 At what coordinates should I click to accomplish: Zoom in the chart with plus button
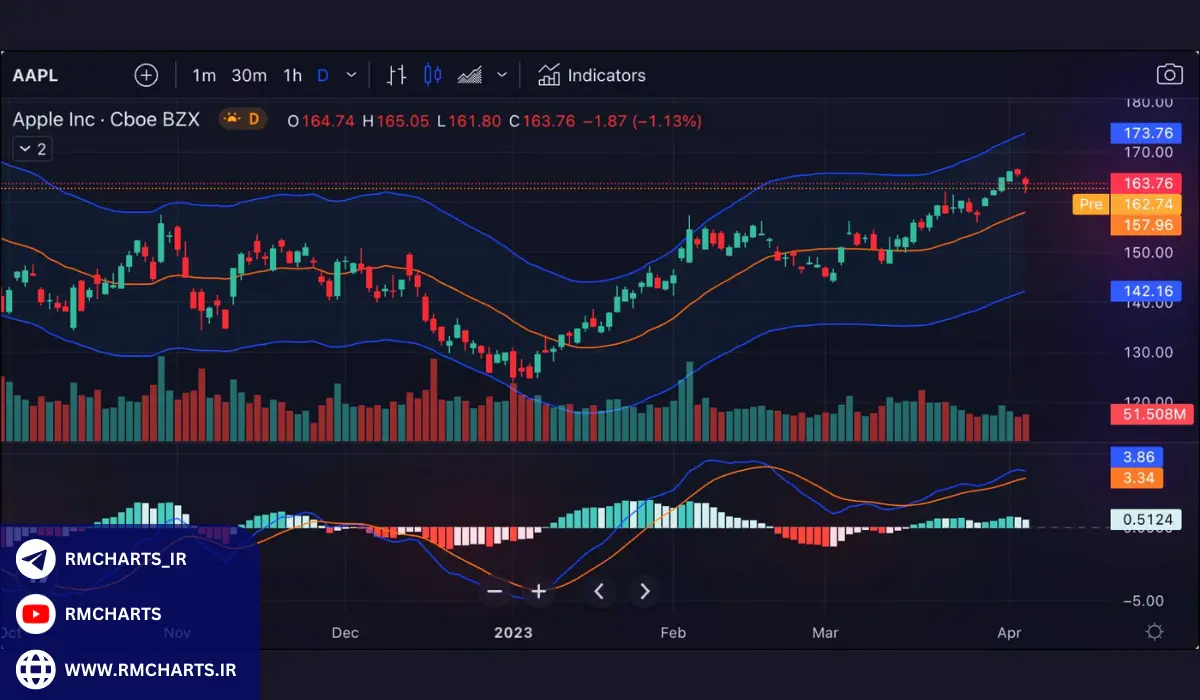[x=539, y=591]
